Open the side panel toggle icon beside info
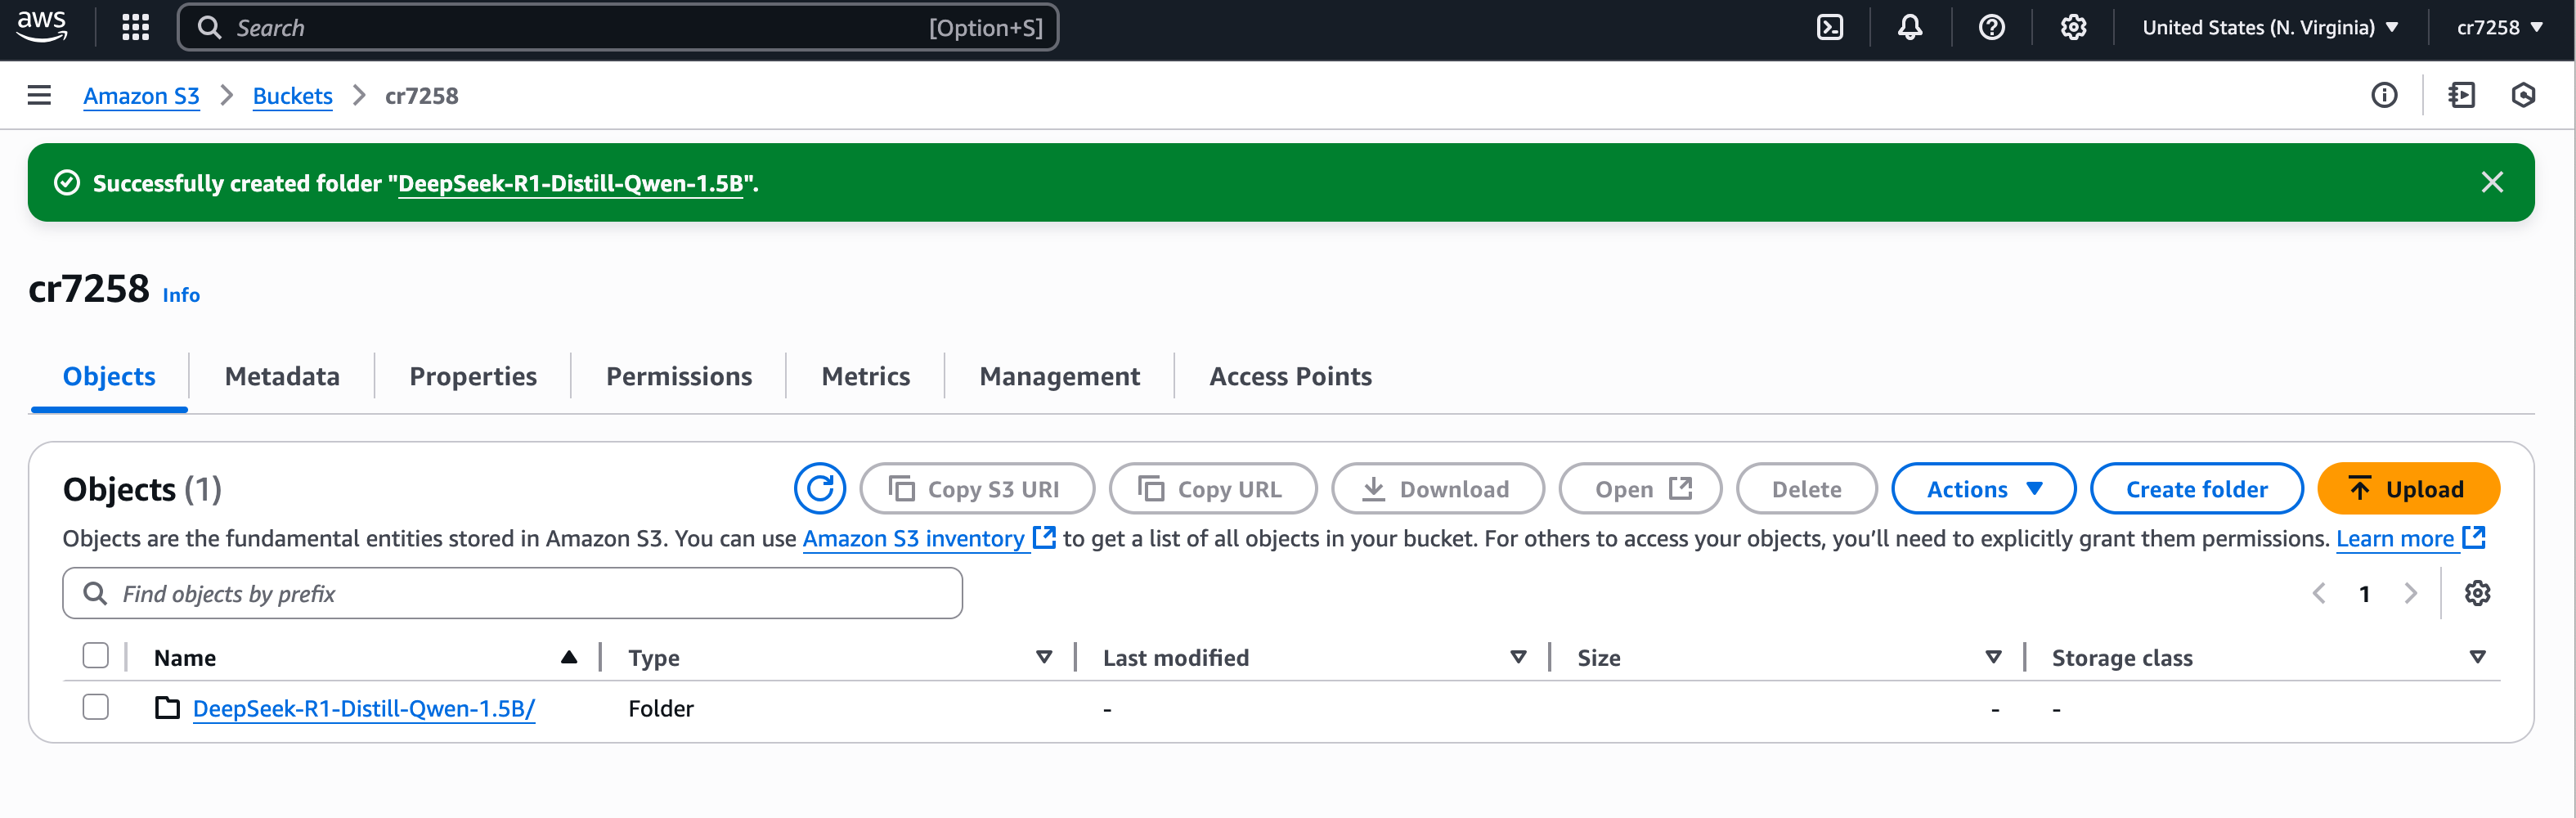The width and height of the screenshot is (2576, 818). pos(2461,95)
